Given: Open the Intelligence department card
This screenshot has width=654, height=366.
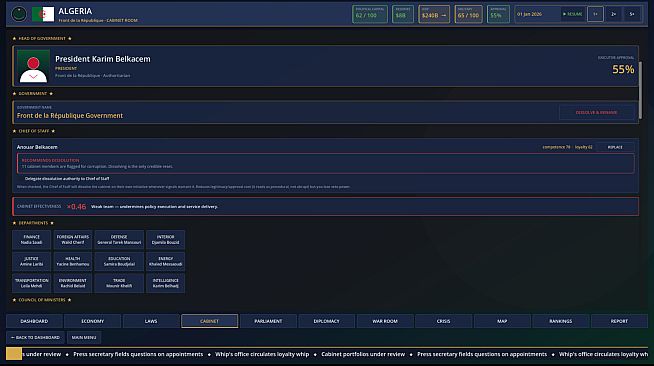Looking at the screenshot, I should 166,283.
